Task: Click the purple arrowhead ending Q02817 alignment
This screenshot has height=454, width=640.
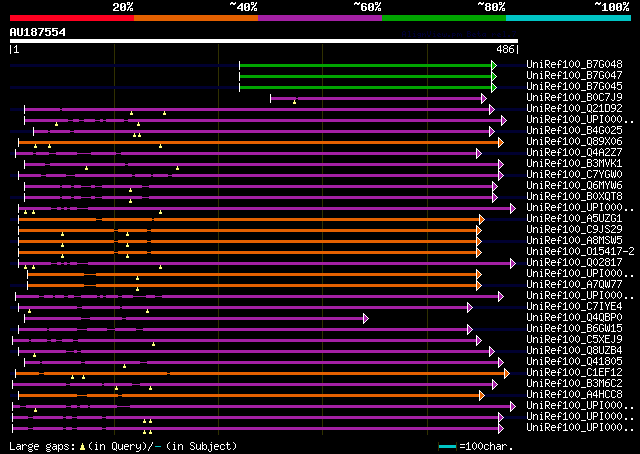Action: [513, 264]
